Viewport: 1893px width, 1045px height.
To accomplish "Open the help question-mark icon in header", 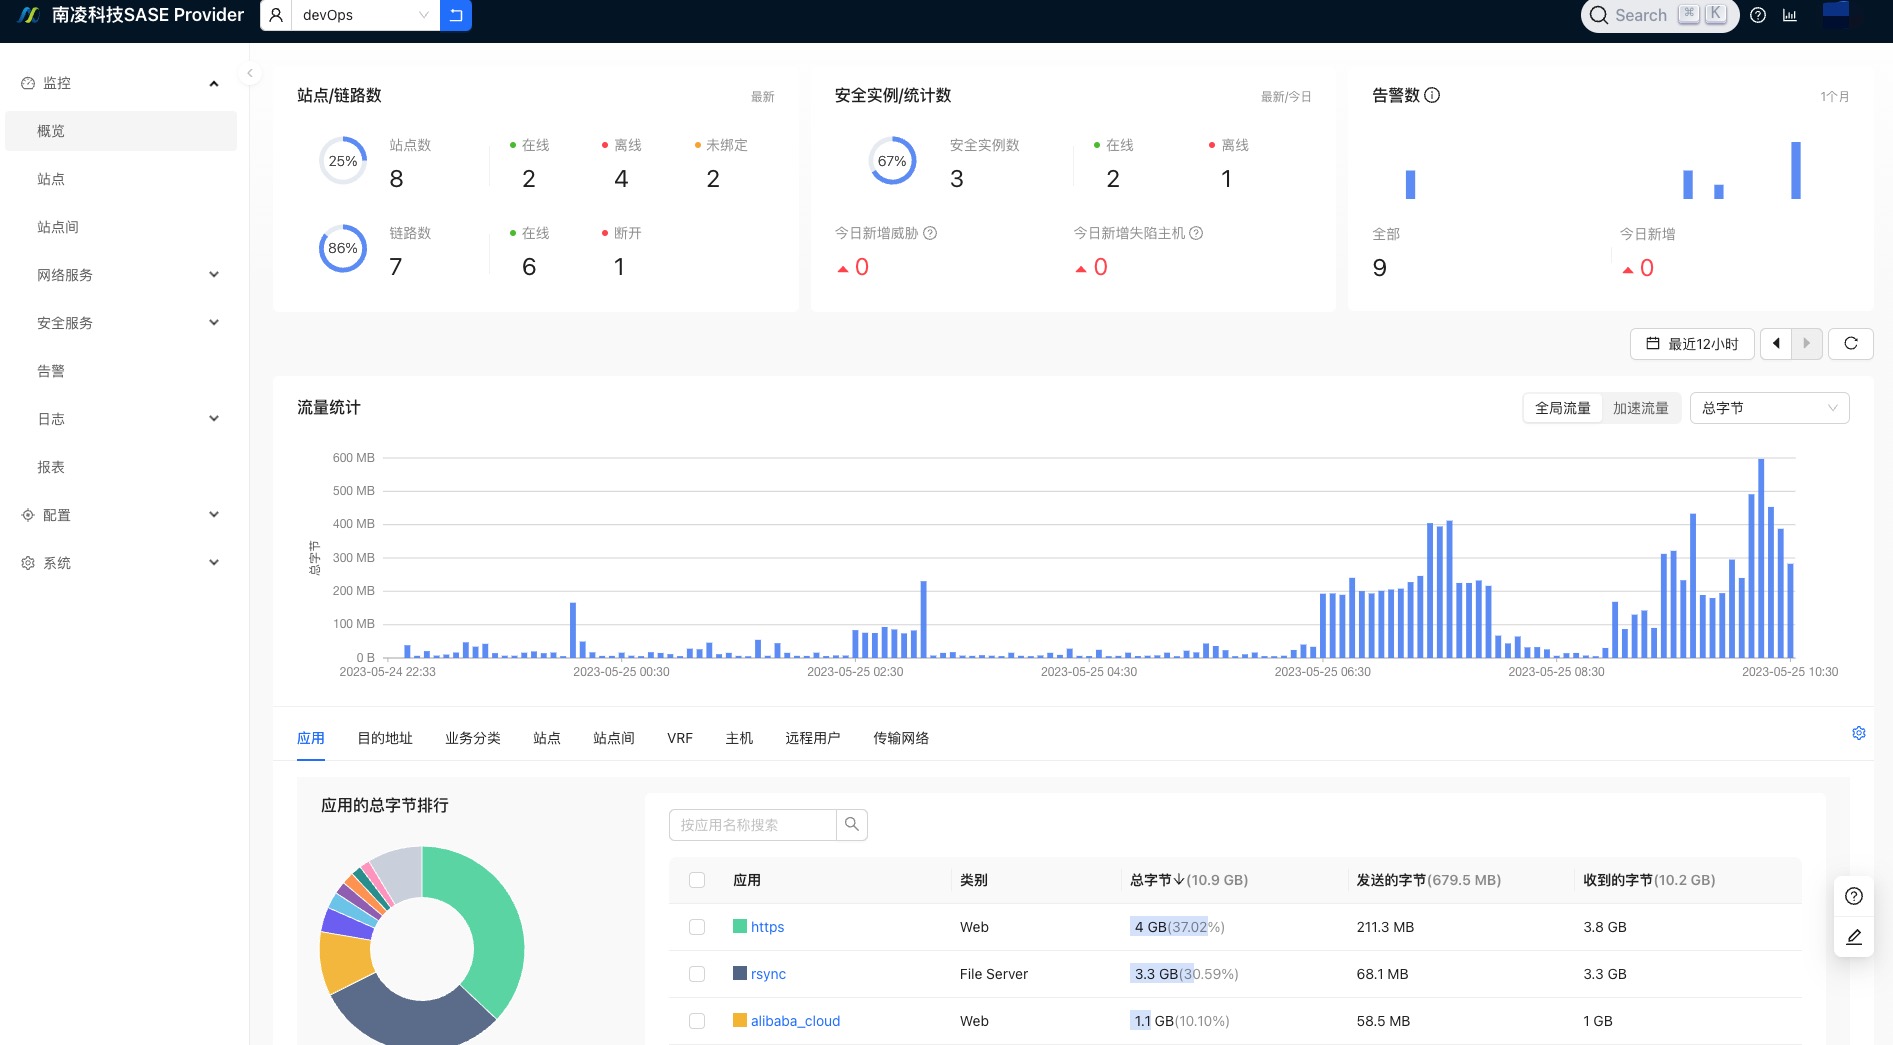I will 1758,15.
